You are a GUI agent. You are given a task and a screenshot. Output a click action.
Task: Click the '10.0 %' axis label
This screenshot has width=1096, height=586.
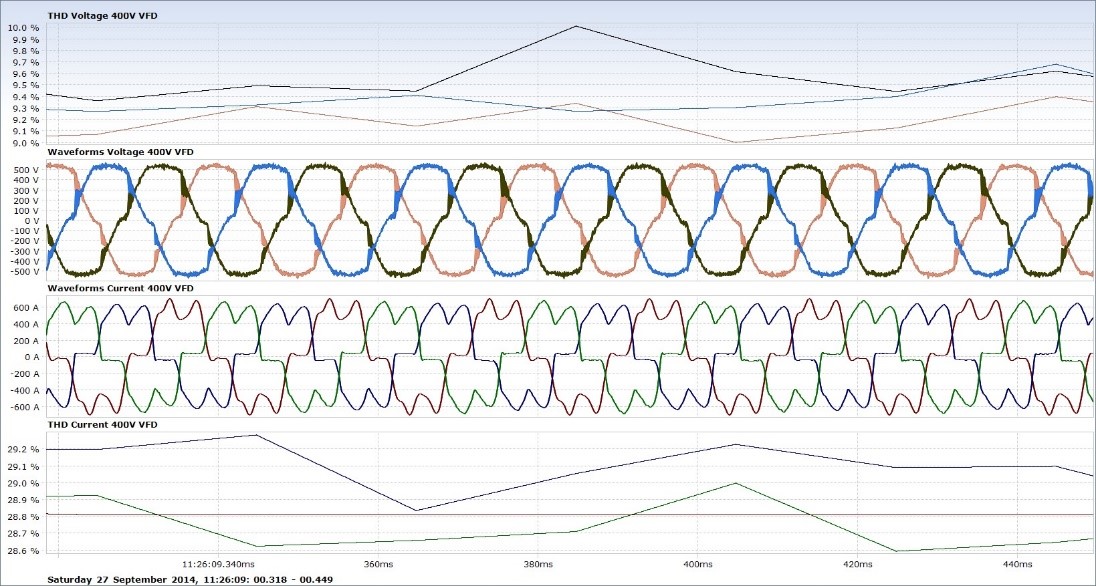click(22, 28)
